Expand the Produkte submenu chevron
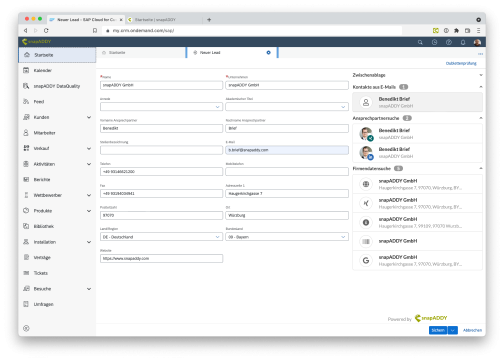 click(x=89, y=211)
